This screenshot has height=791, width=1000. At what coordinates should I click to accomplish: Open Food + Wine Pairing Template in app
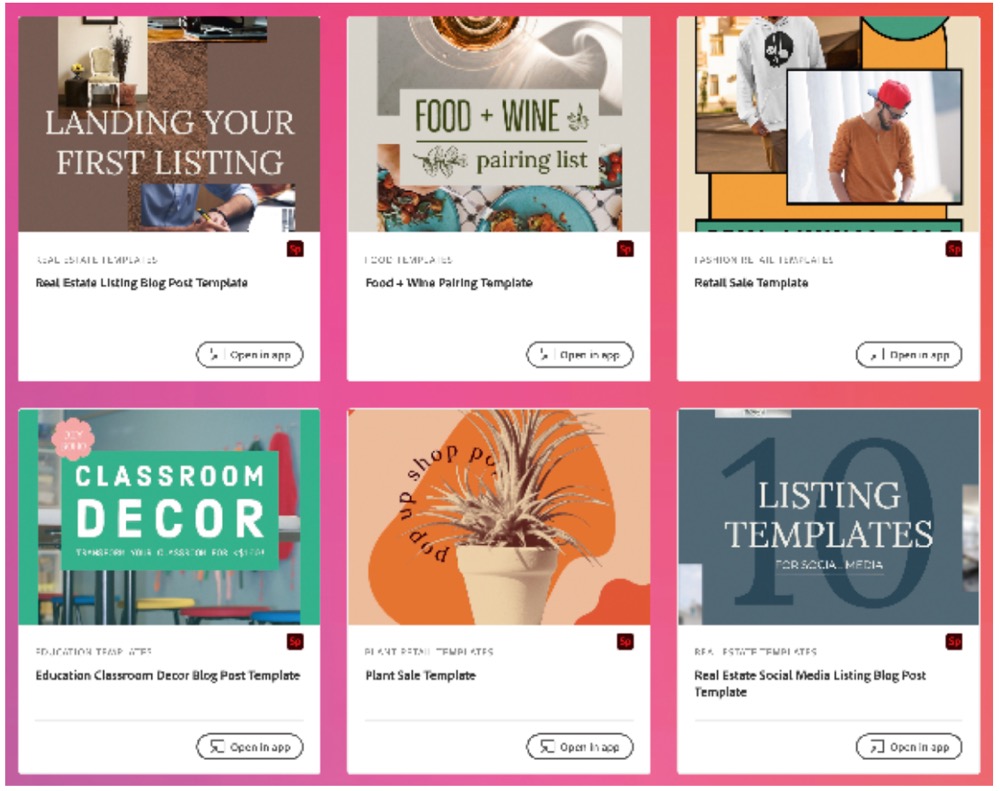click(580, 355)
